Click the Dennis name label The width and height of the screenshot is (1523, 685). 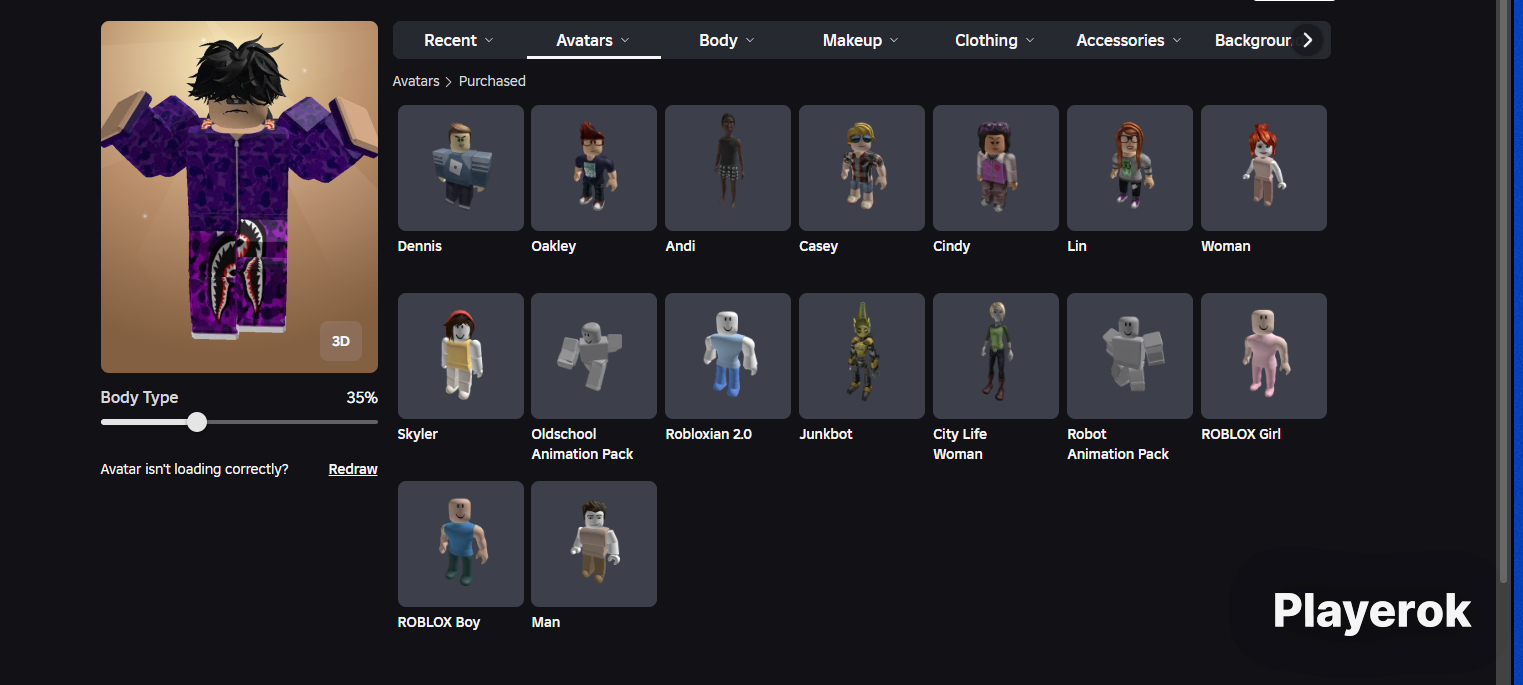[x=420, y=246]
